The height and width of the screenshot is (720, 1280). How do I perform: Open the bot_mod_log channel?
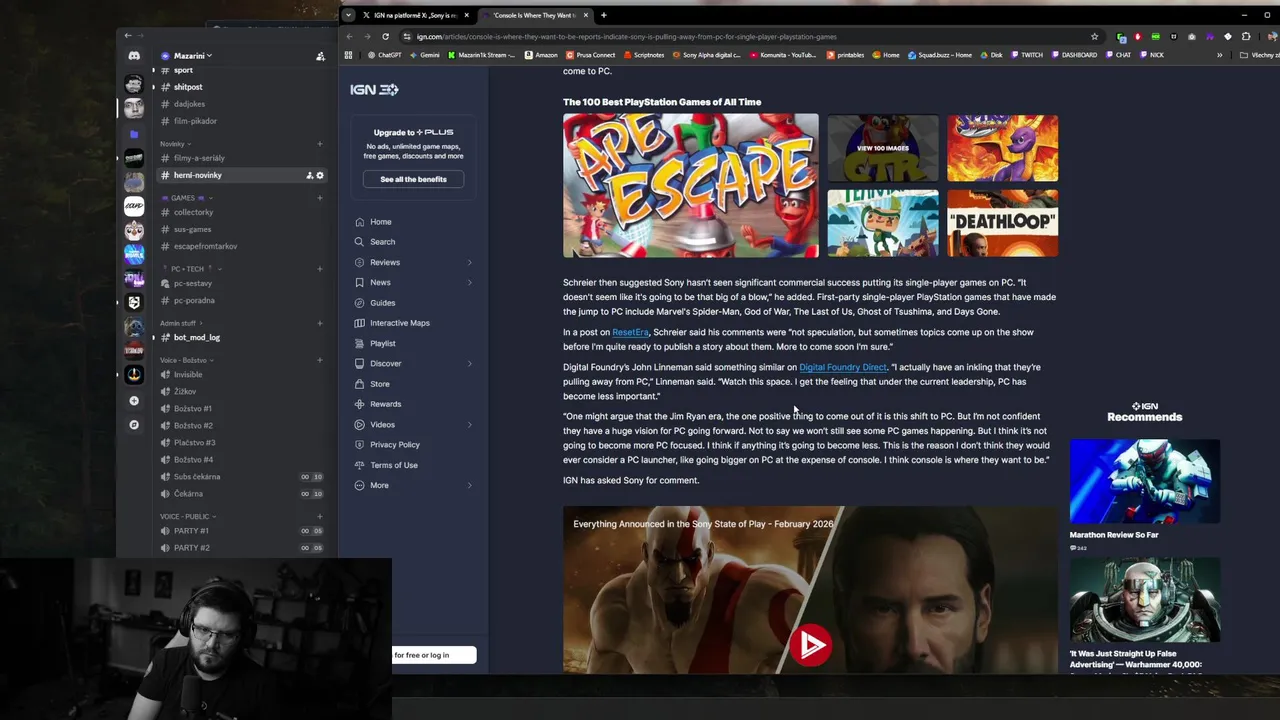point(197,338)
